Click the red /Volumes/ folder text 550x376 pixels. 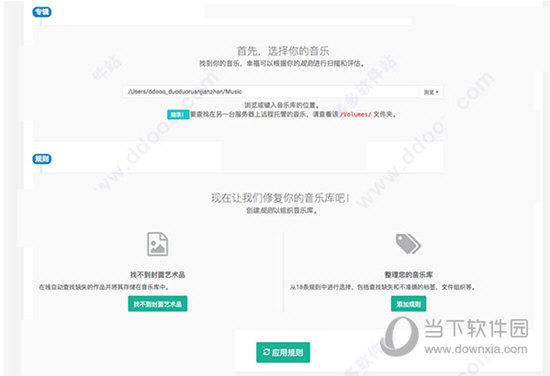pos(355,114)
